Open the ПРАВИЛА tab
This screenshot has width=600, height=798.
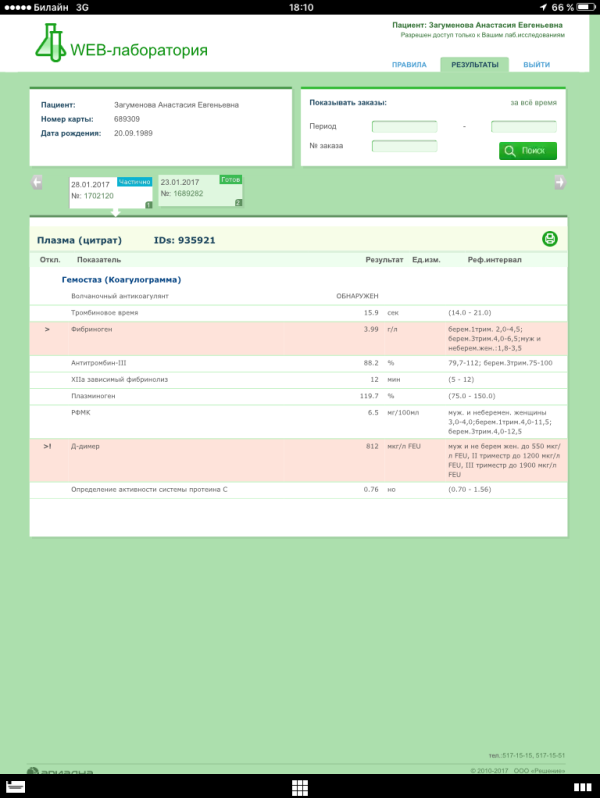(x=409, y=64)
